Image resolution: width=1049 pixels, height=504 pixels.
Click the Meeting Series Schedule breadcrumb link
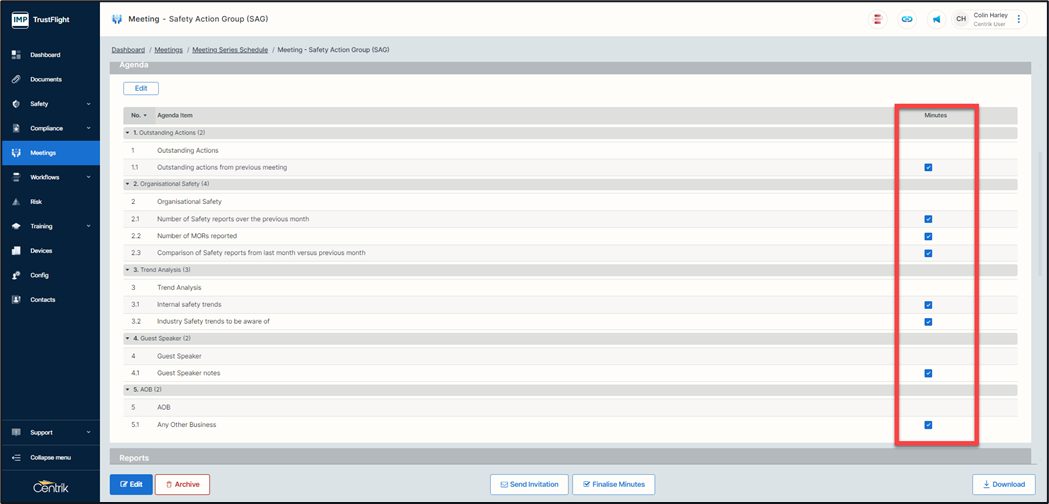(x=230, y=50)
